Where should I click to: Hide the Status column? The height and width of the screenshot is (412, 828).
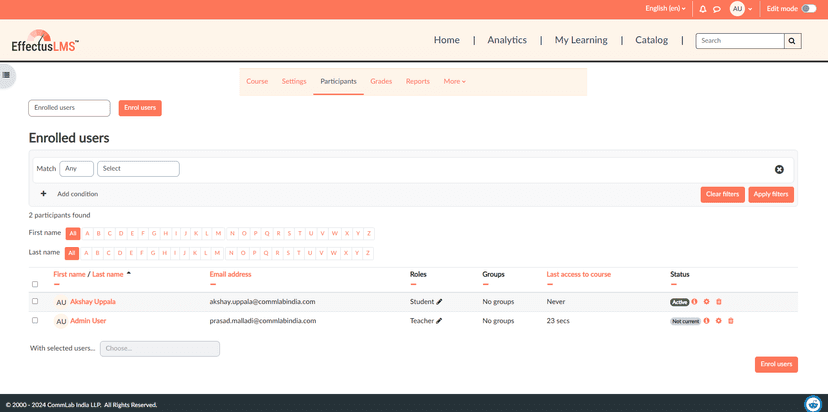[673, 284]
